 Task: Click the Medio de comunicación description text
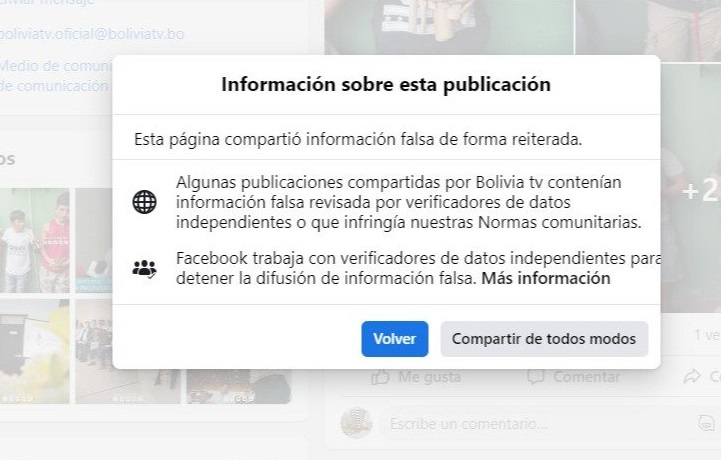(x=55, y=76)
